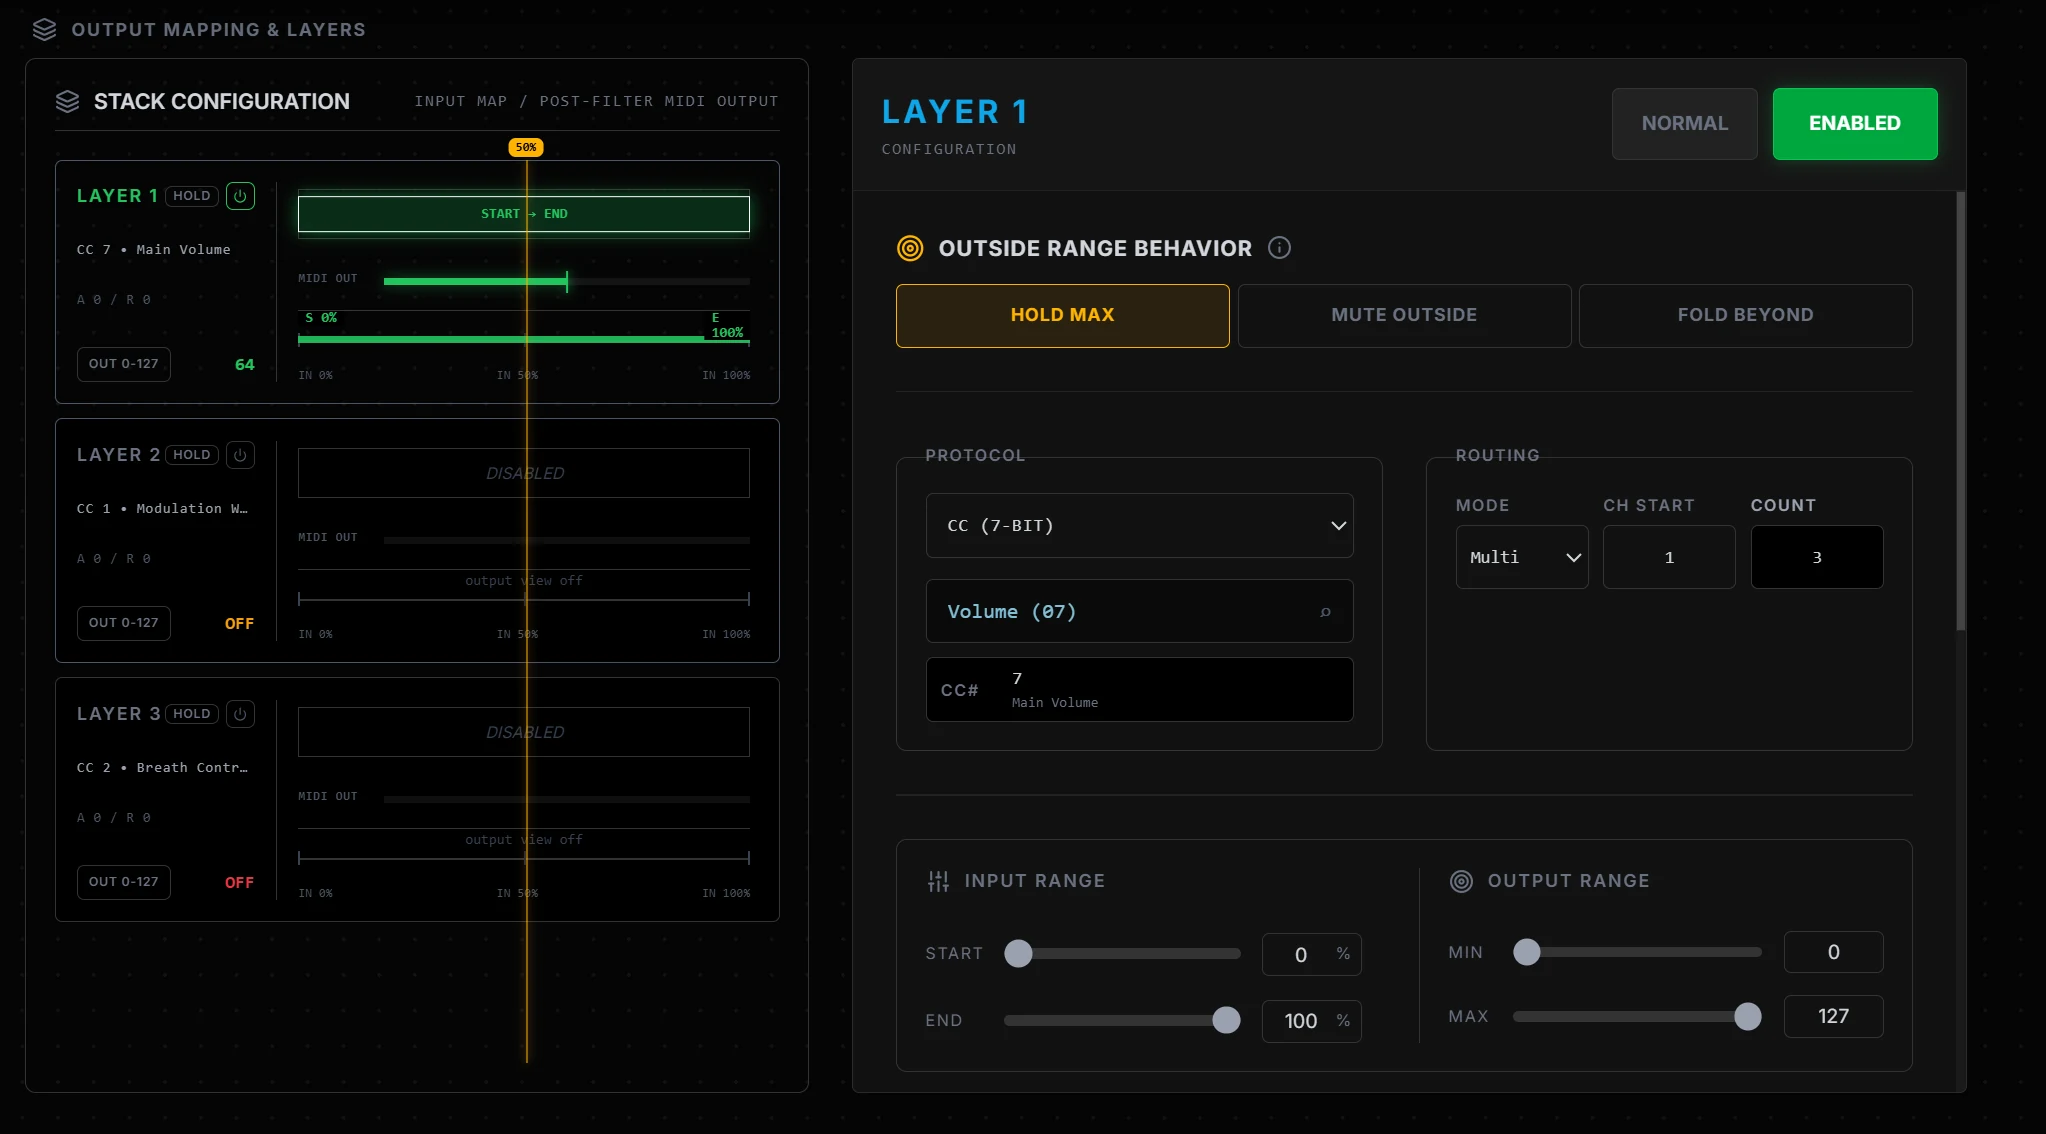Click the Outside Range Behavior info icon
The width and height of the screenshot is (2046, 1134).
(x=1279, y=248)
